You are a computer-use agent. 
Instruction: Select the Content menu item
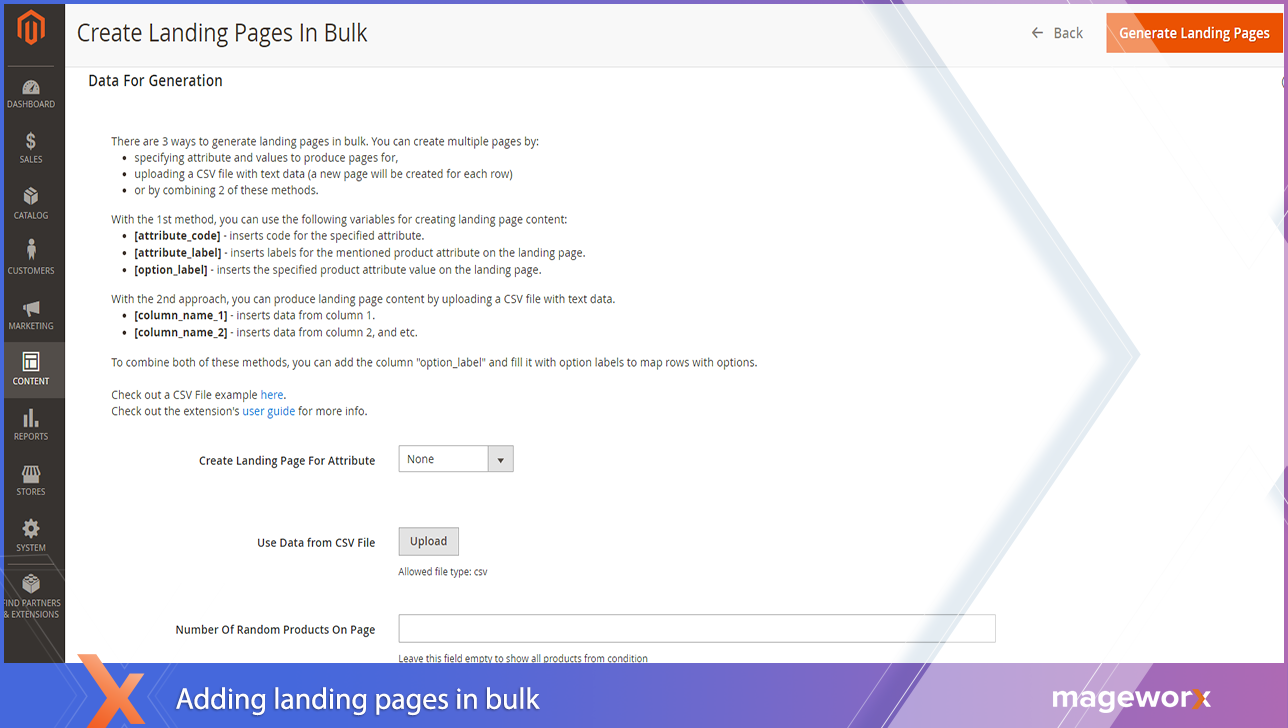(31, 368)
